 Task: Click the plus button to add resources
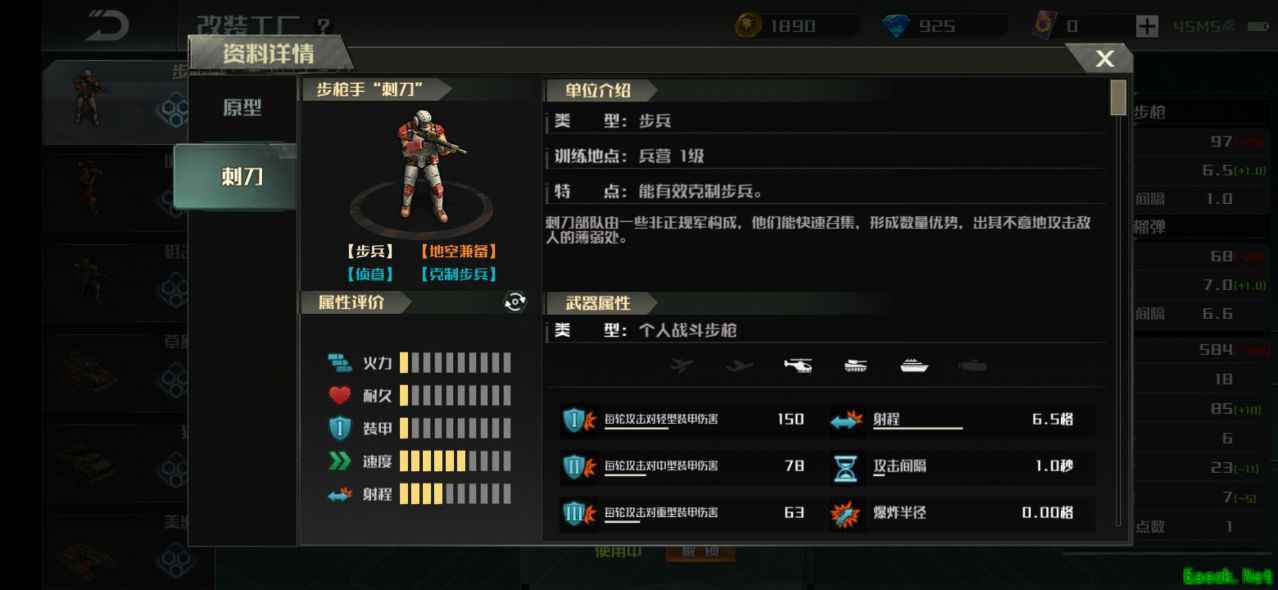(x=1147, y=27)
